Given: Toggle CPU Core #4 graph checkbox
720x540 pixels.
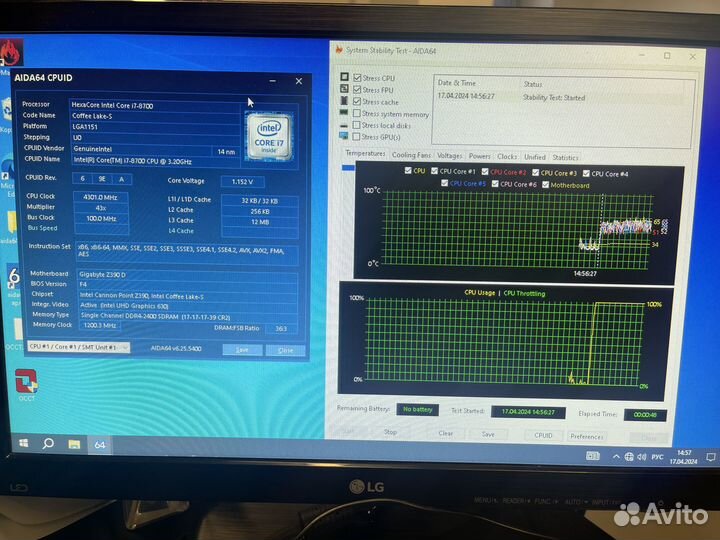Looking at the screenshot, I should (586, 174).
